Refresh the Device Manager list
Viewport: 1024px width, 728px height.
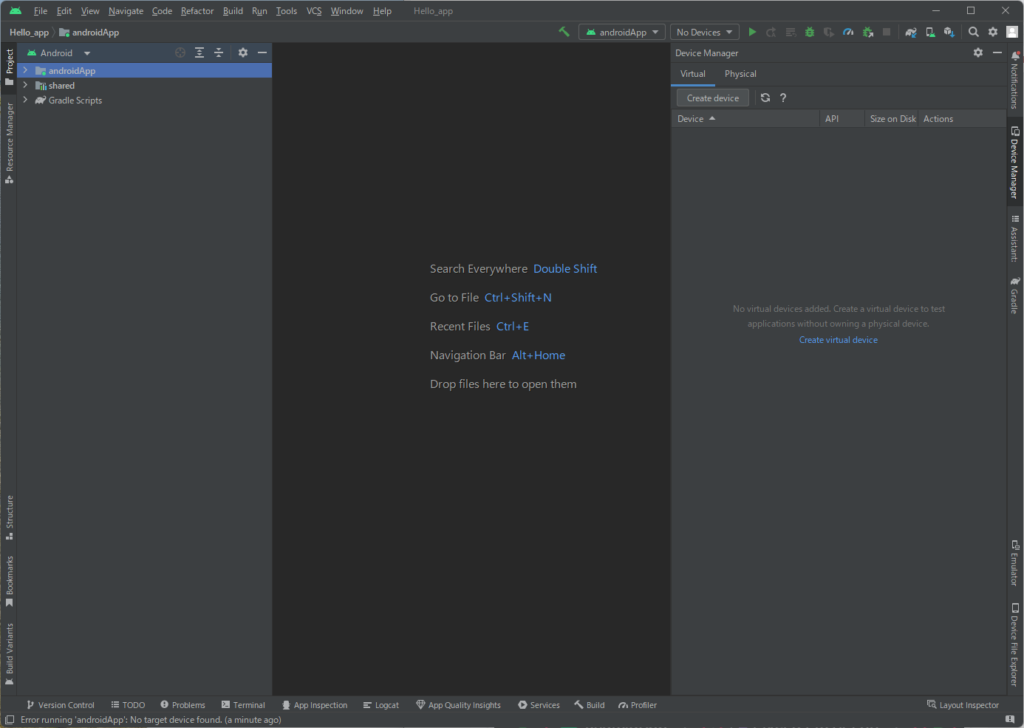click(765, 98)
